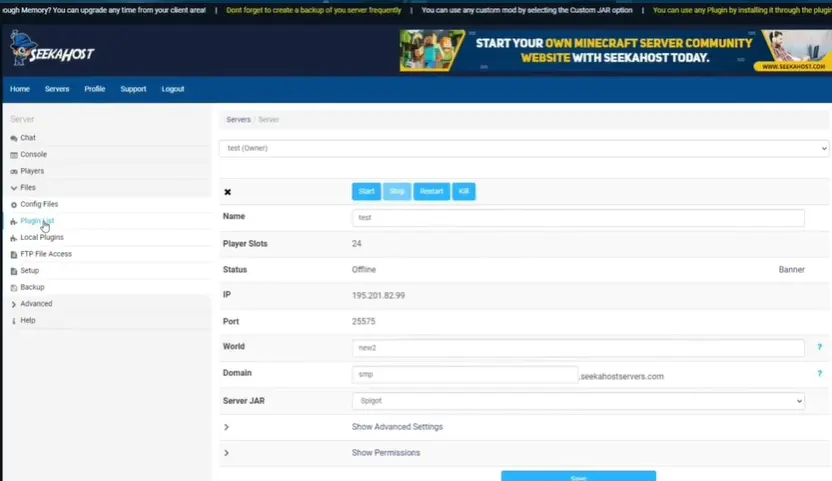The width and height of the screenshot is (832, 481).
Task: Open the Servers menu item
Action: tap(57, 89)
